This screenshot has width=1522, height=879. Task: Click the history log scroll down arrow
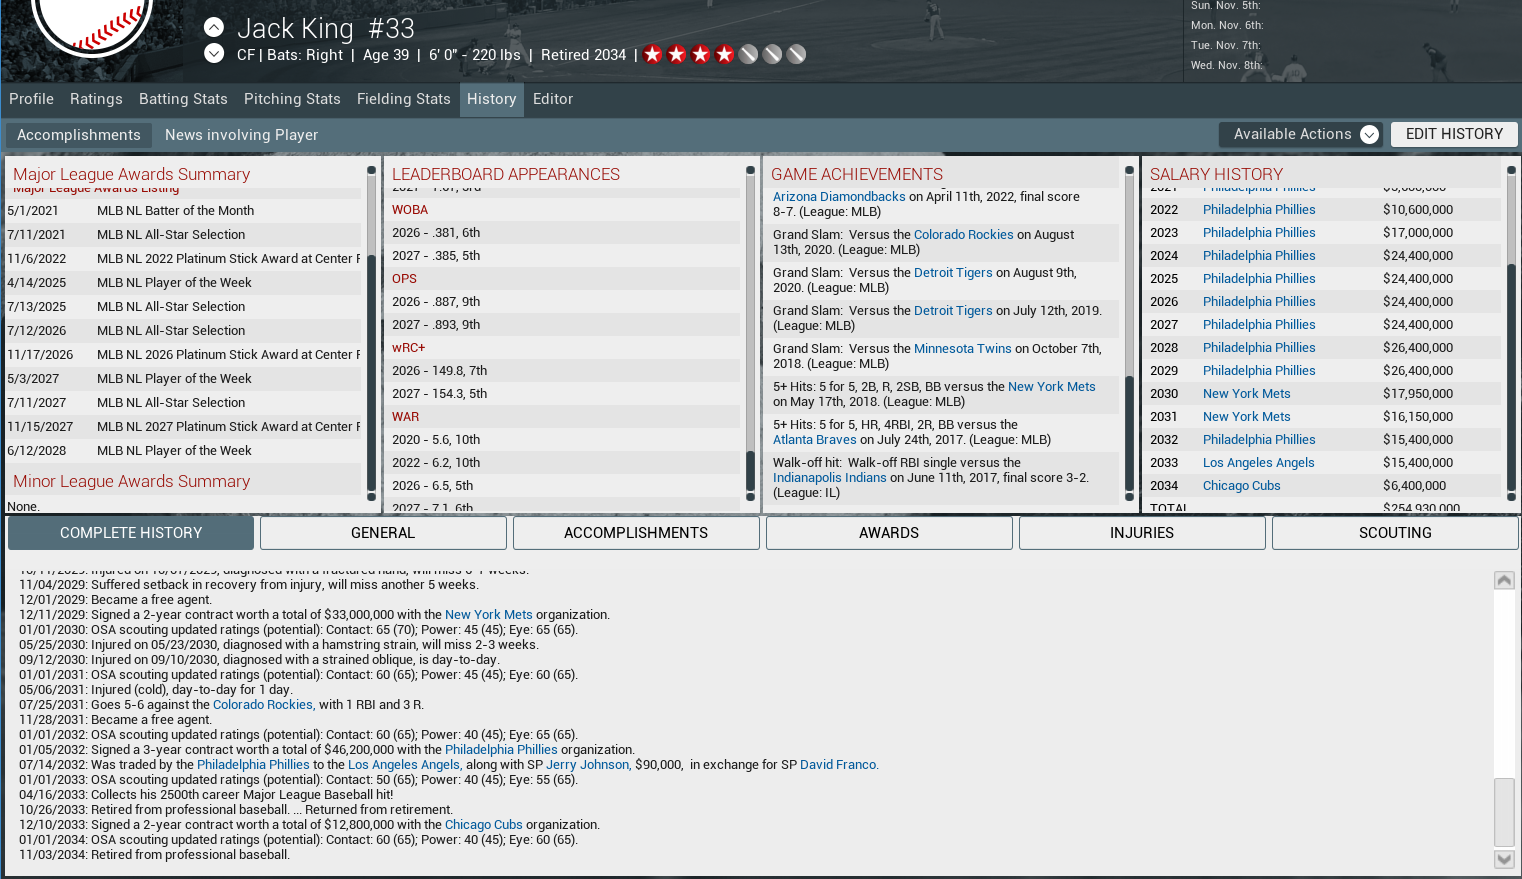[x=1504, y=859]
